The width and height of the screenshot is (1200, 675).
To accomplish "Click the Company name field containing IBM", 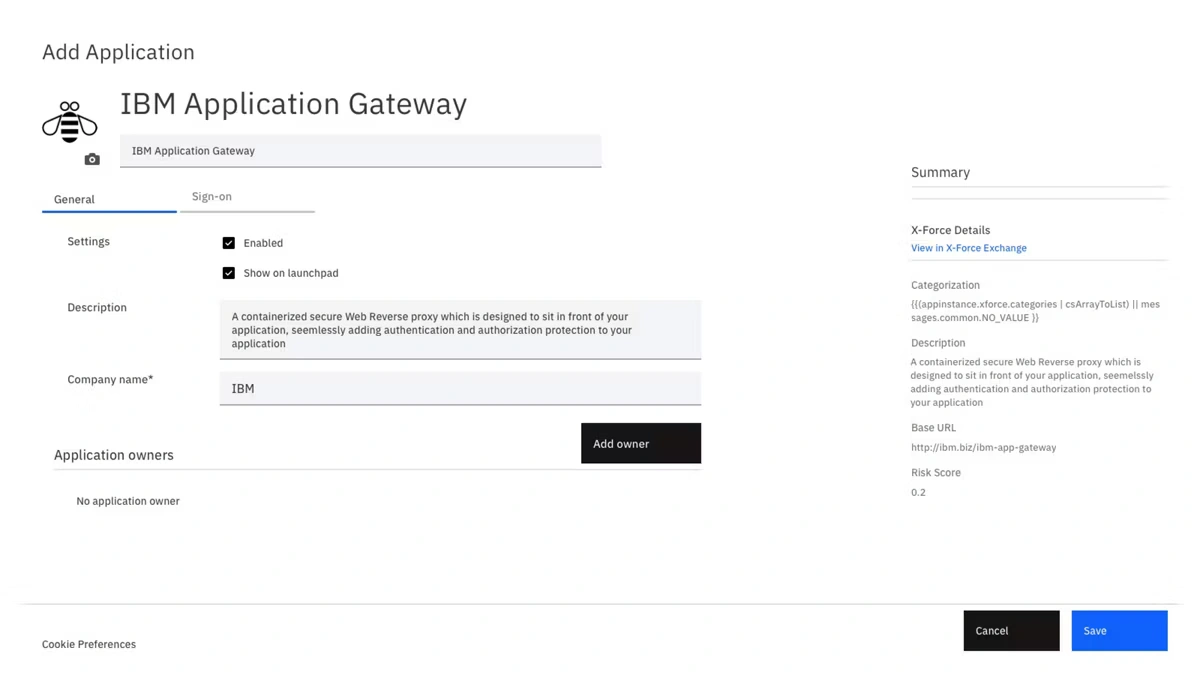I will tap(460, 388).
